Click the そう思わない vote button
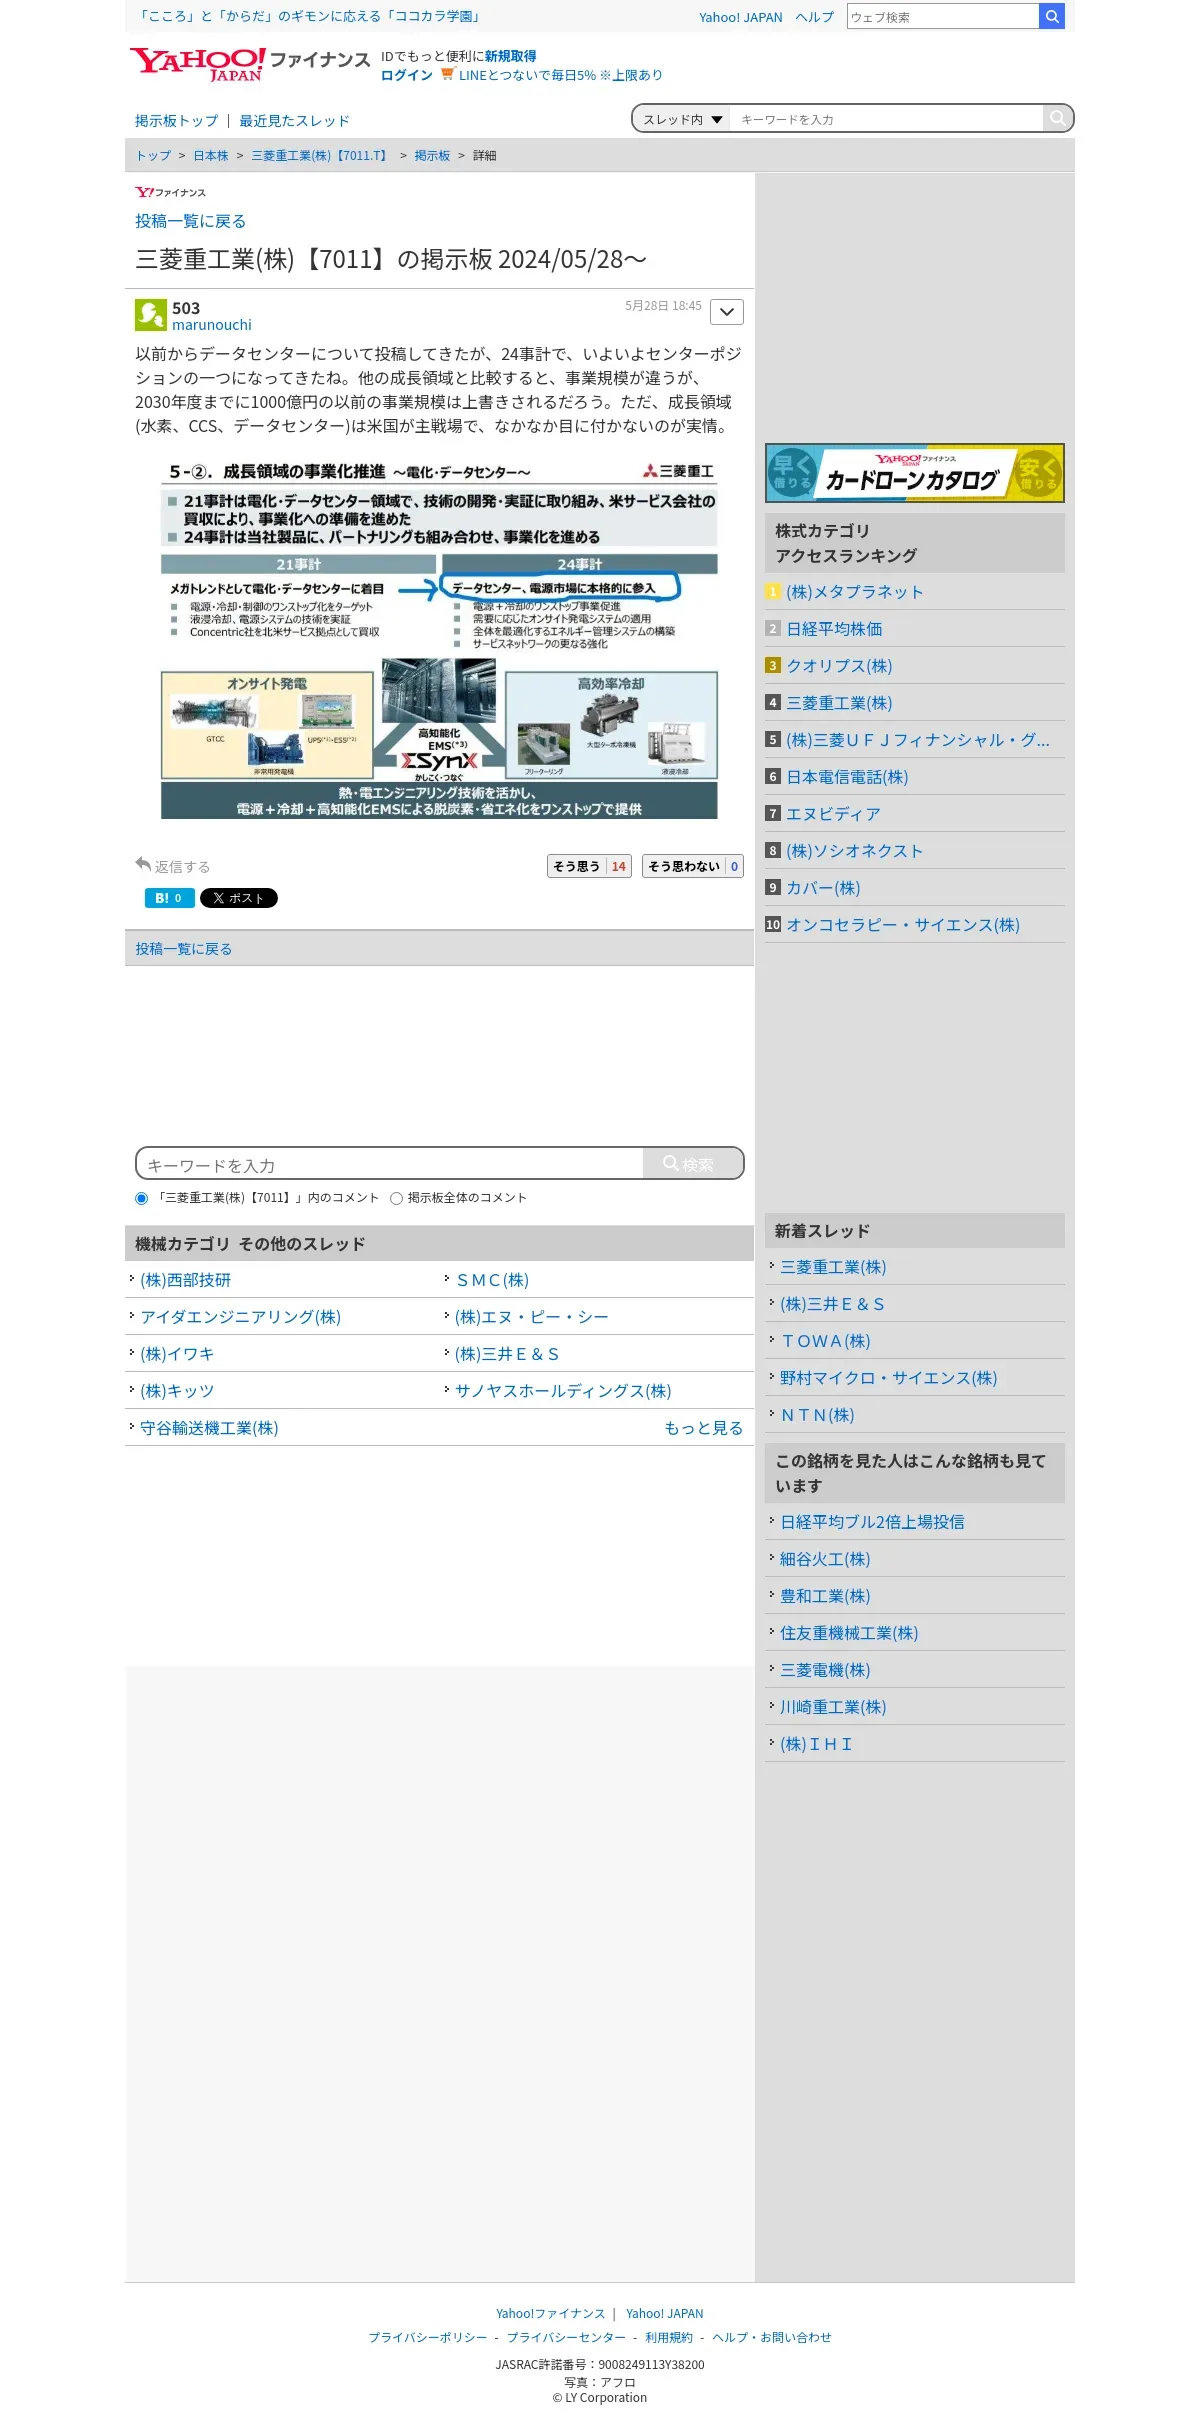Screen dimensions: 1200x2427 tap(692, 866)
